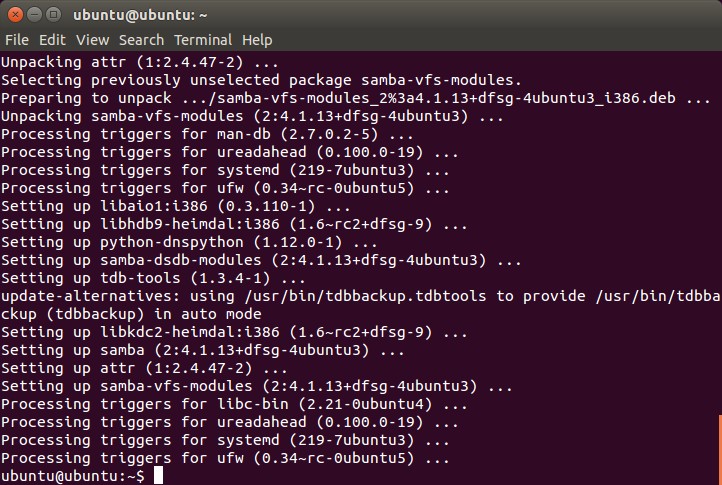Open the Search menu
This screenshot has height=485, width=722.
click(141, 40)
